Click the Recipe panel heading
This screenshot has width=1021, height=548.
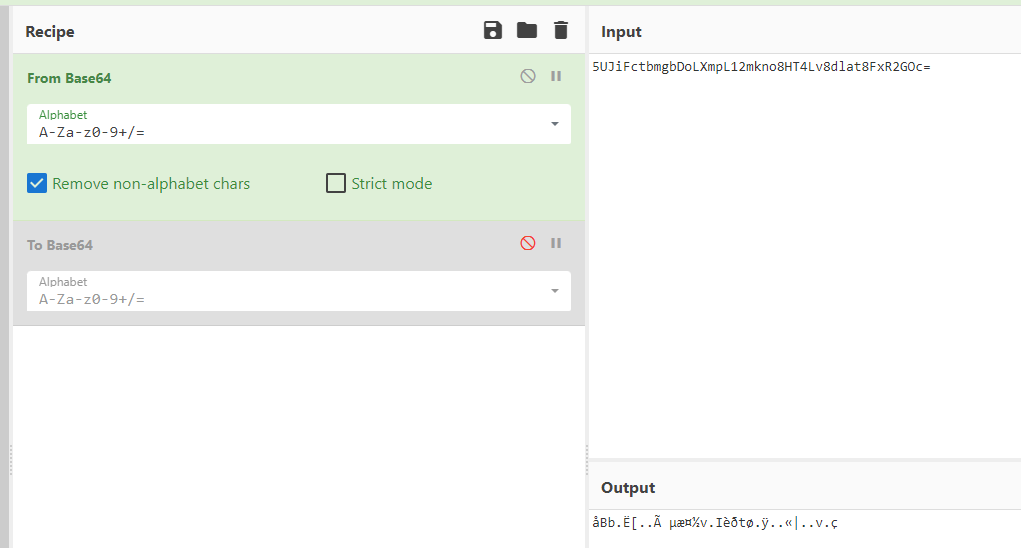[x=49, y=32]
